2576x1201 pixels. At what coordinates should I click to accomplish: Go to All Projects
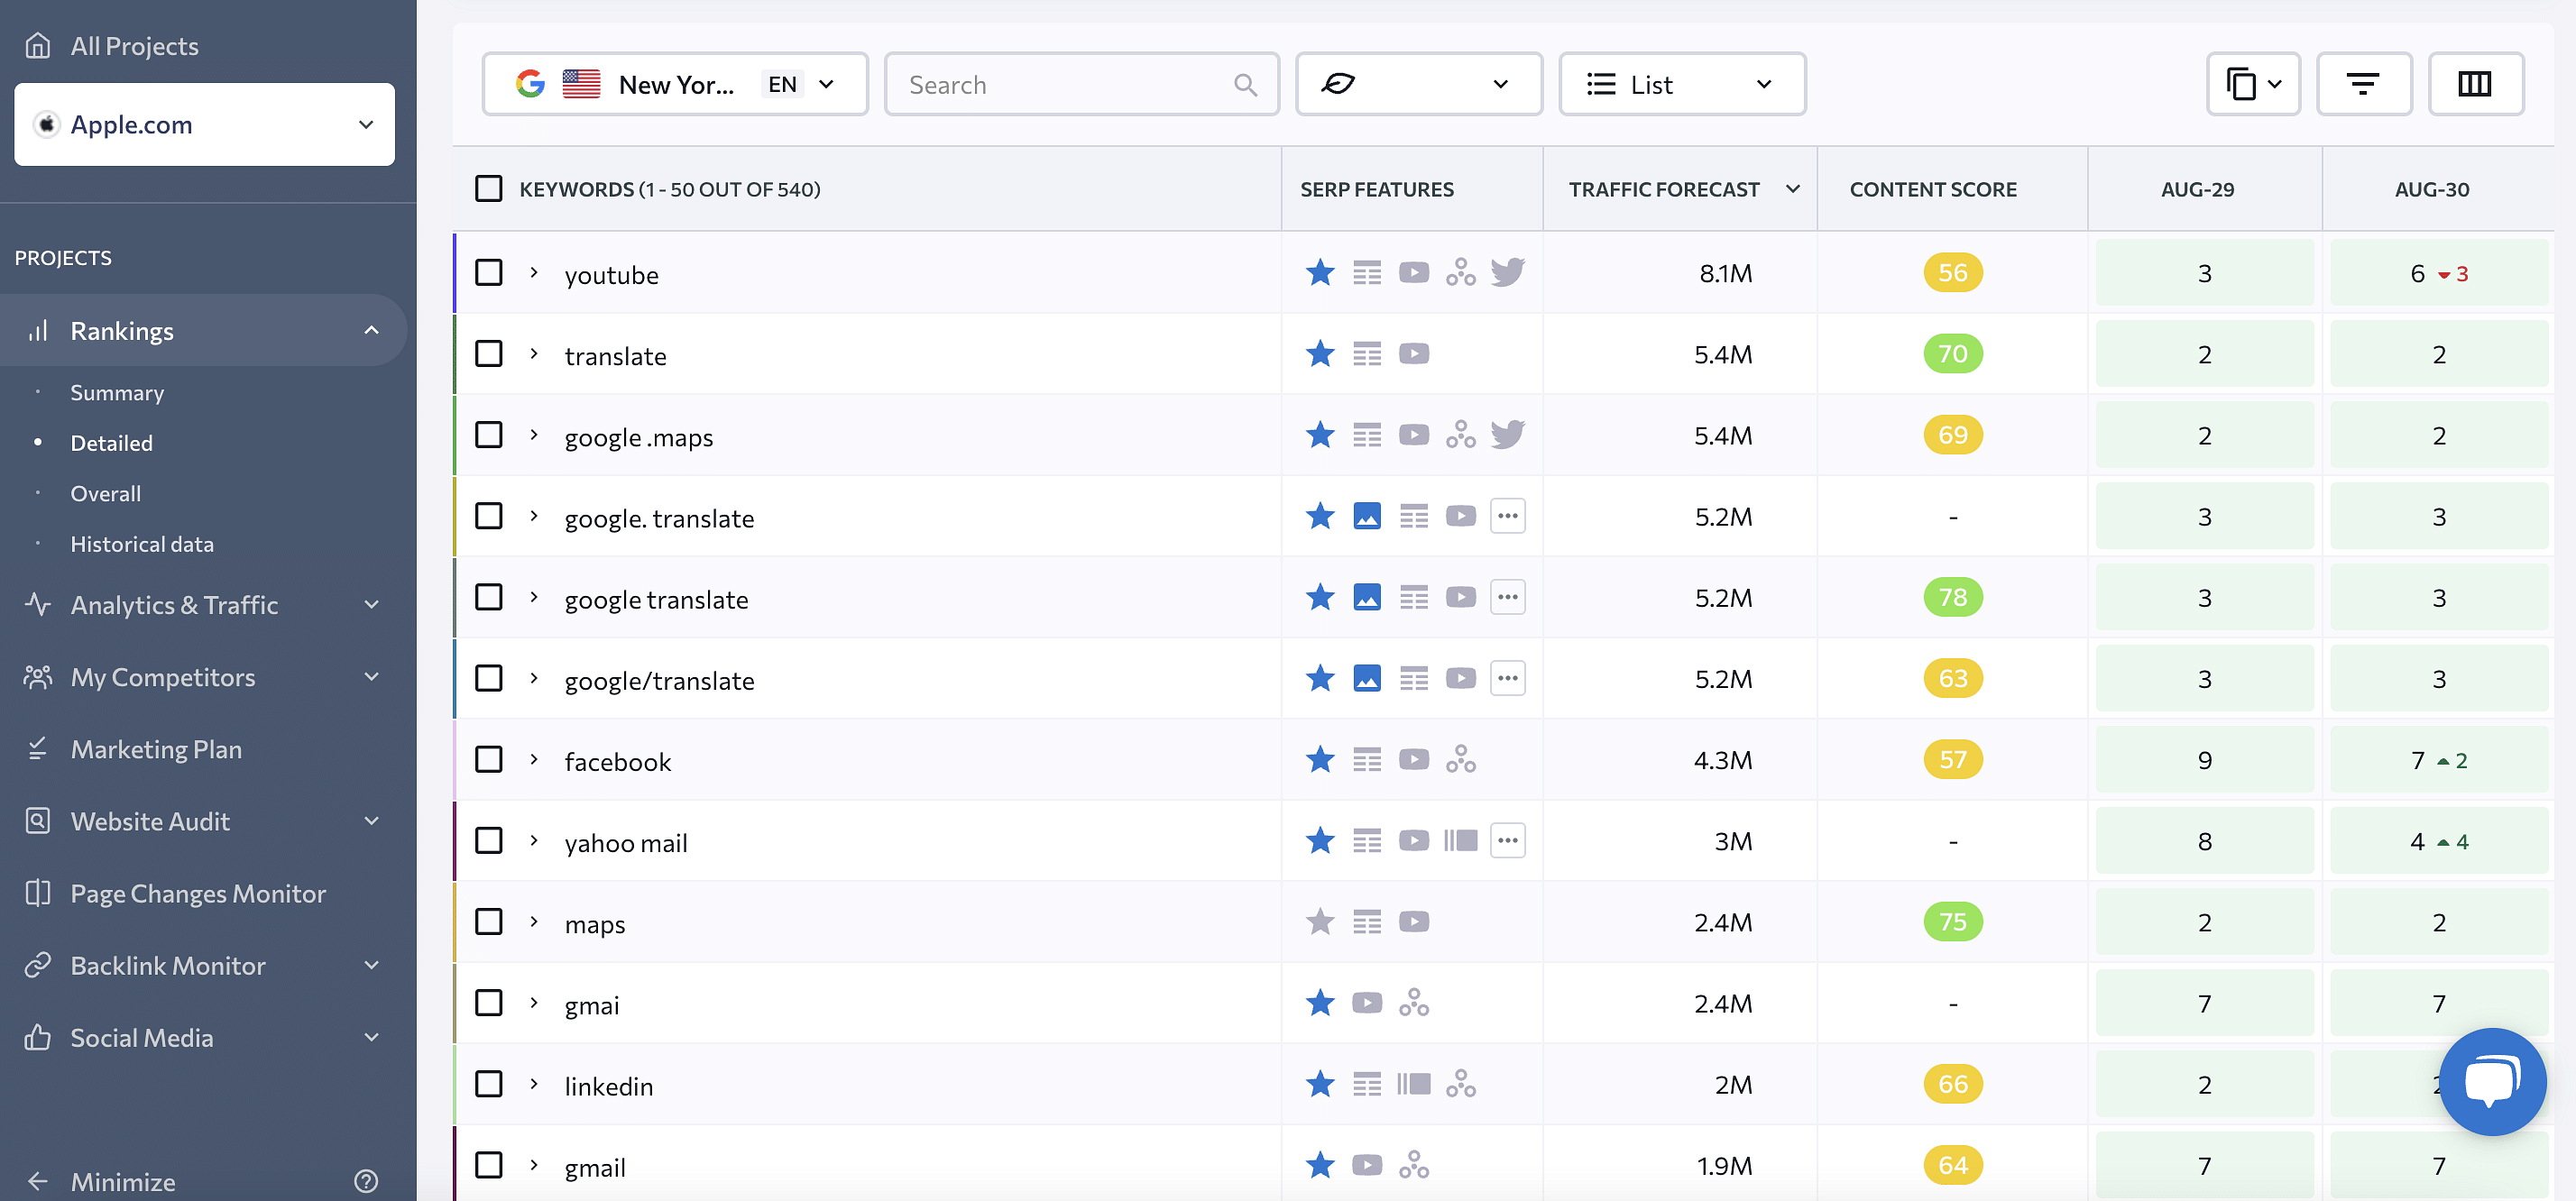[x=134, y=46]
